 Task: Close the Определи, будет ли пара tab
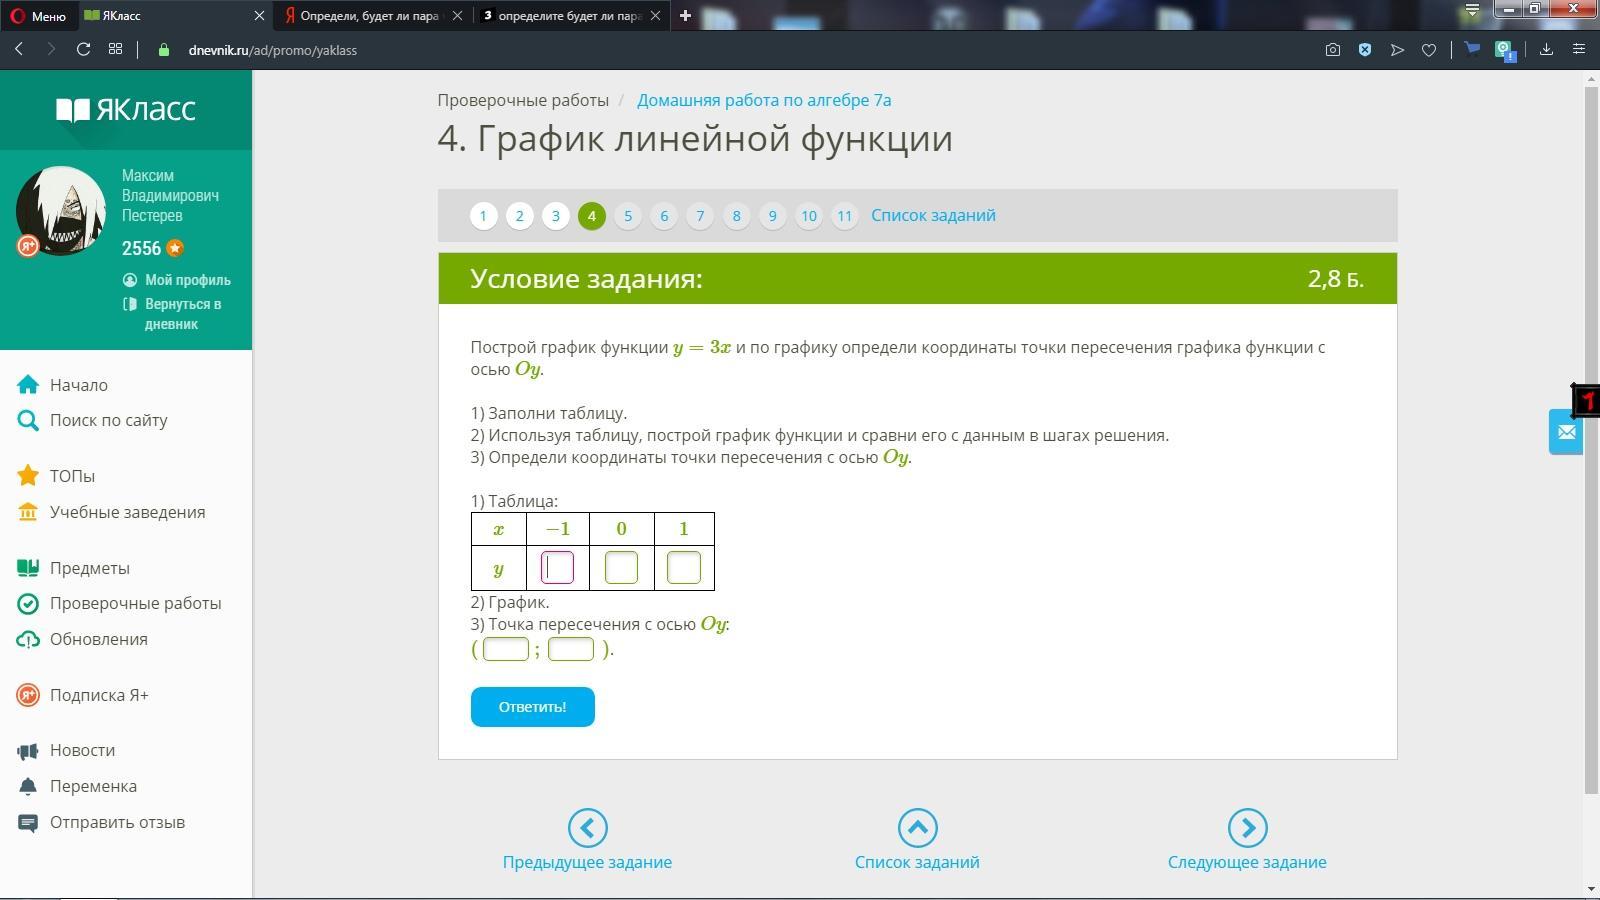457,16
